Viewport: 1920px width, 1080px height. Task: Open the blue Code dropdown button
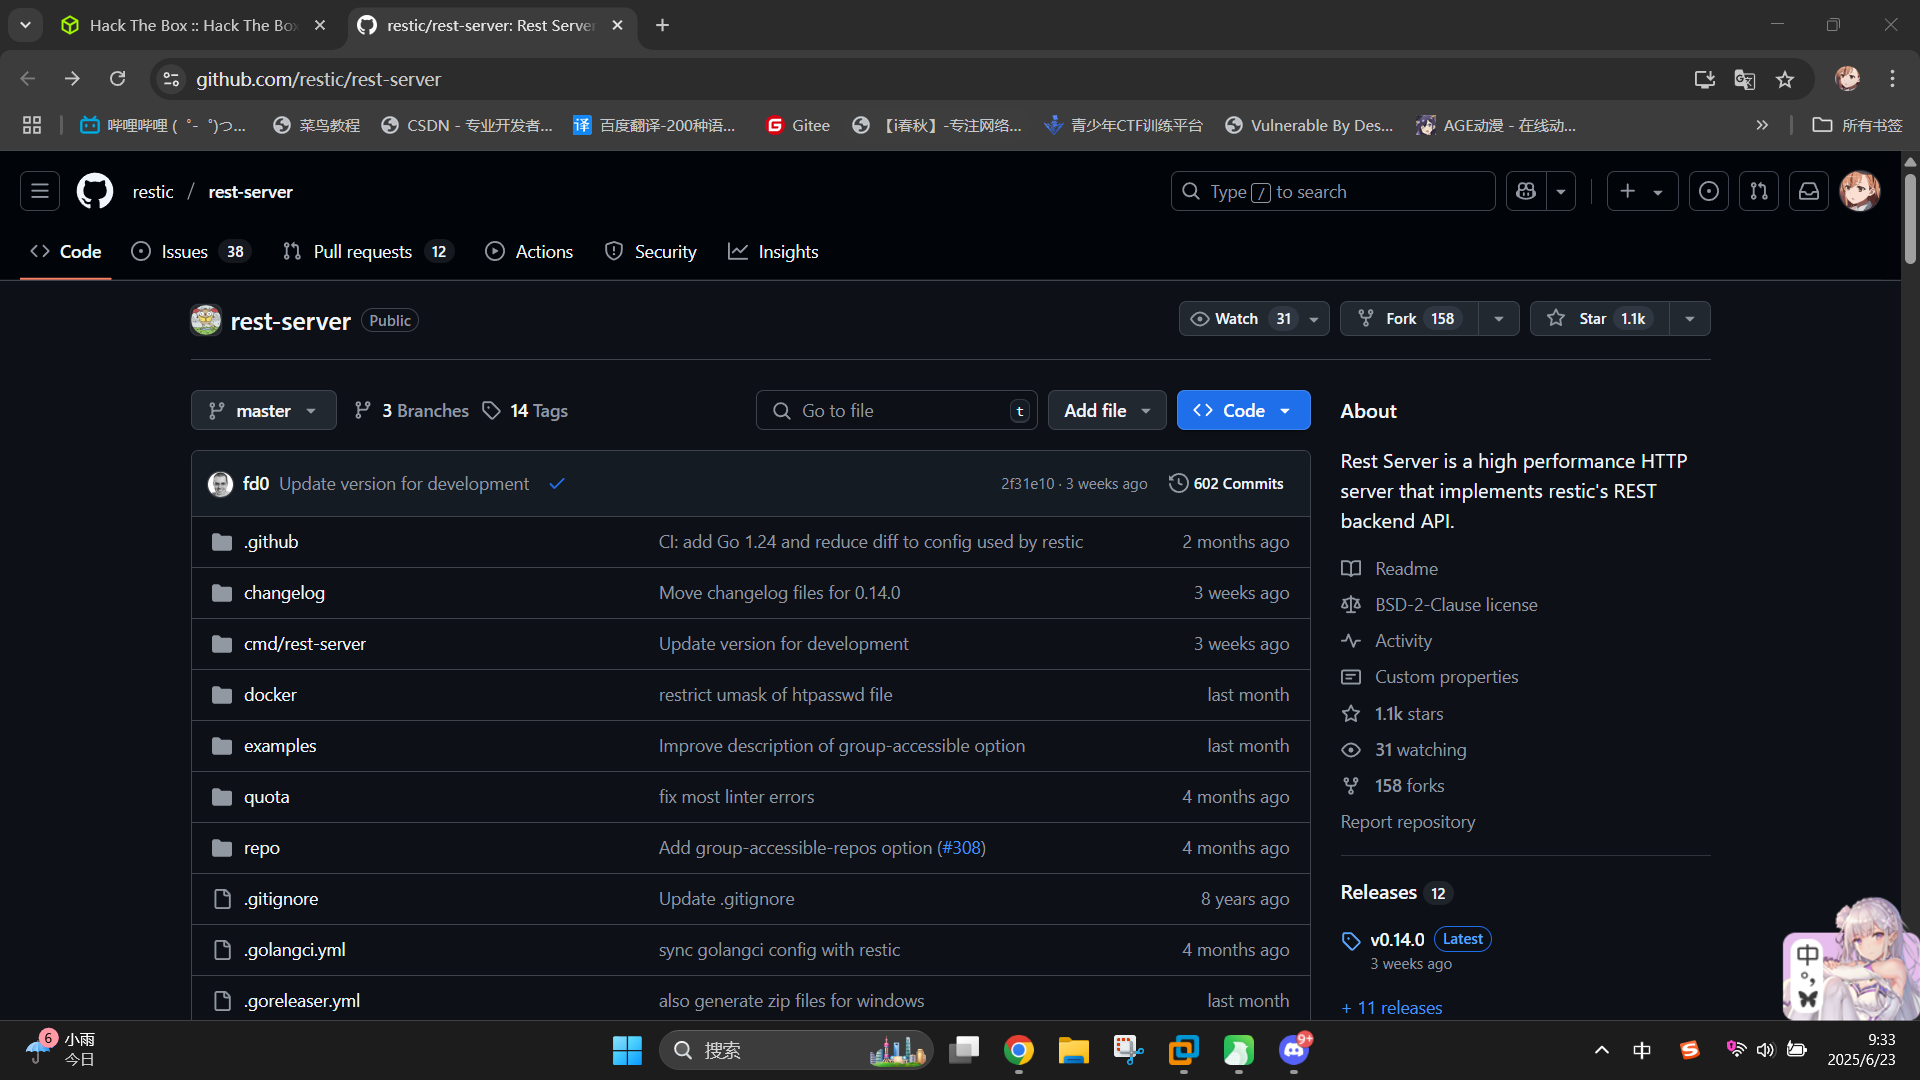(x=1243, y=411)
